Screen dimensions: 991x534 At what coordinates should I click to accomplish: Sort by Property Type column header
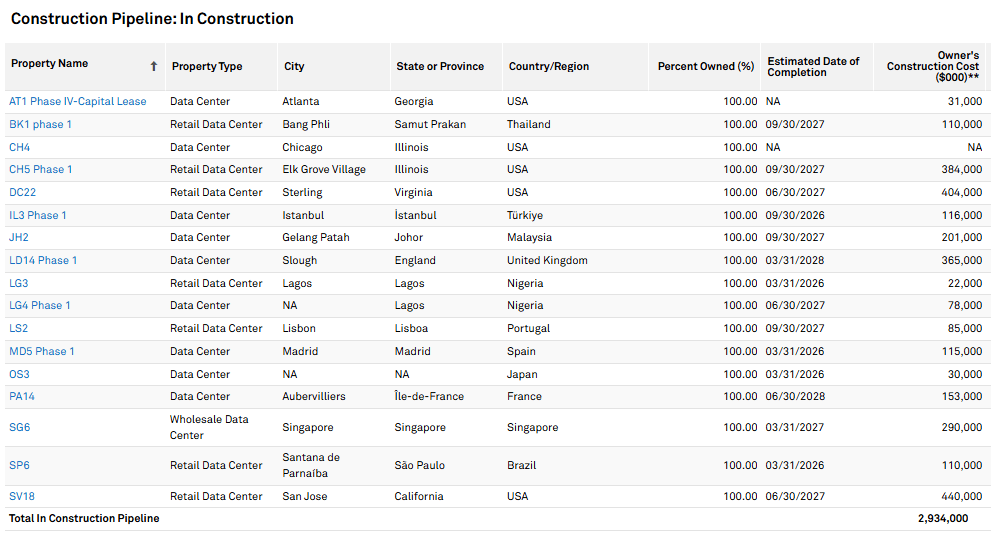pyautogui.click(x=207, y=67)
